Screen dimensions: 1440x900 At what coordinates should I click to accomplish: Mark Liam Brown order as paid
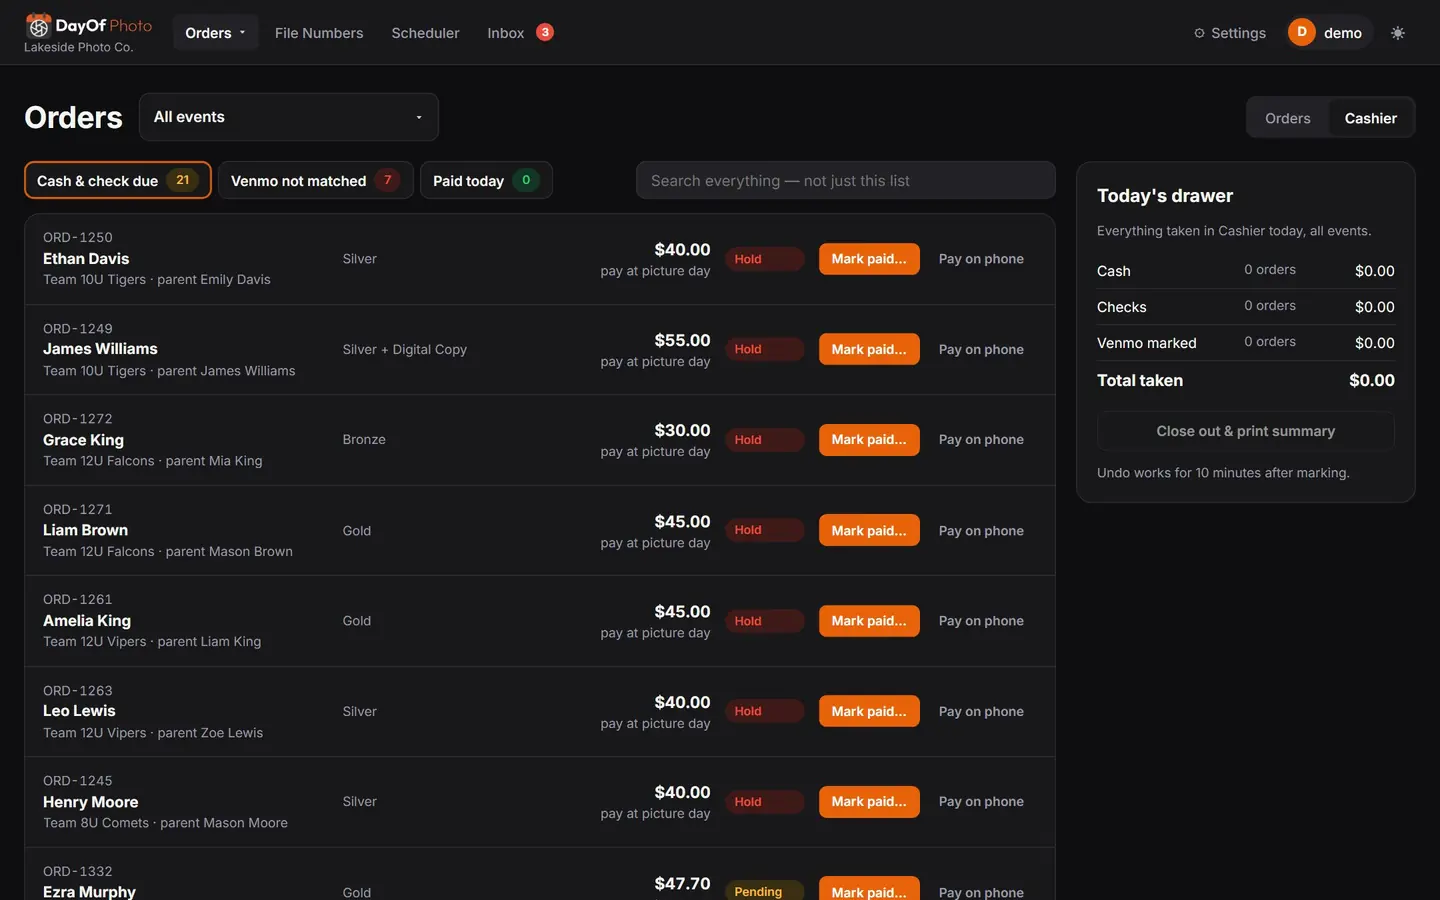(869, 530)
